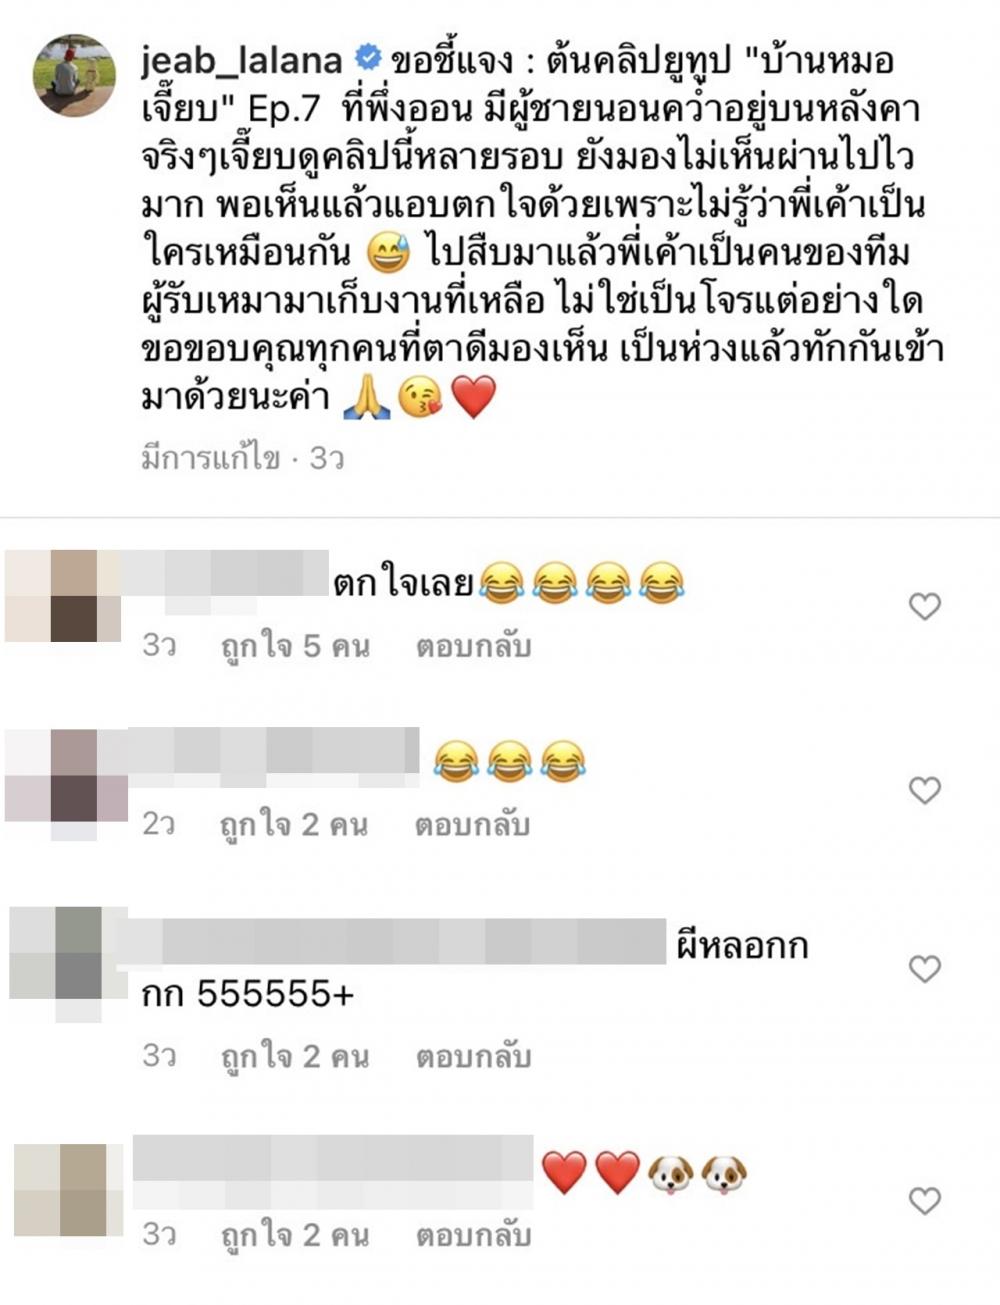View 2 likes on ผีหลอก comment
The height and width of the screenshot is (1305, 1000).
pyautogui.click(x=295, y=1057)
